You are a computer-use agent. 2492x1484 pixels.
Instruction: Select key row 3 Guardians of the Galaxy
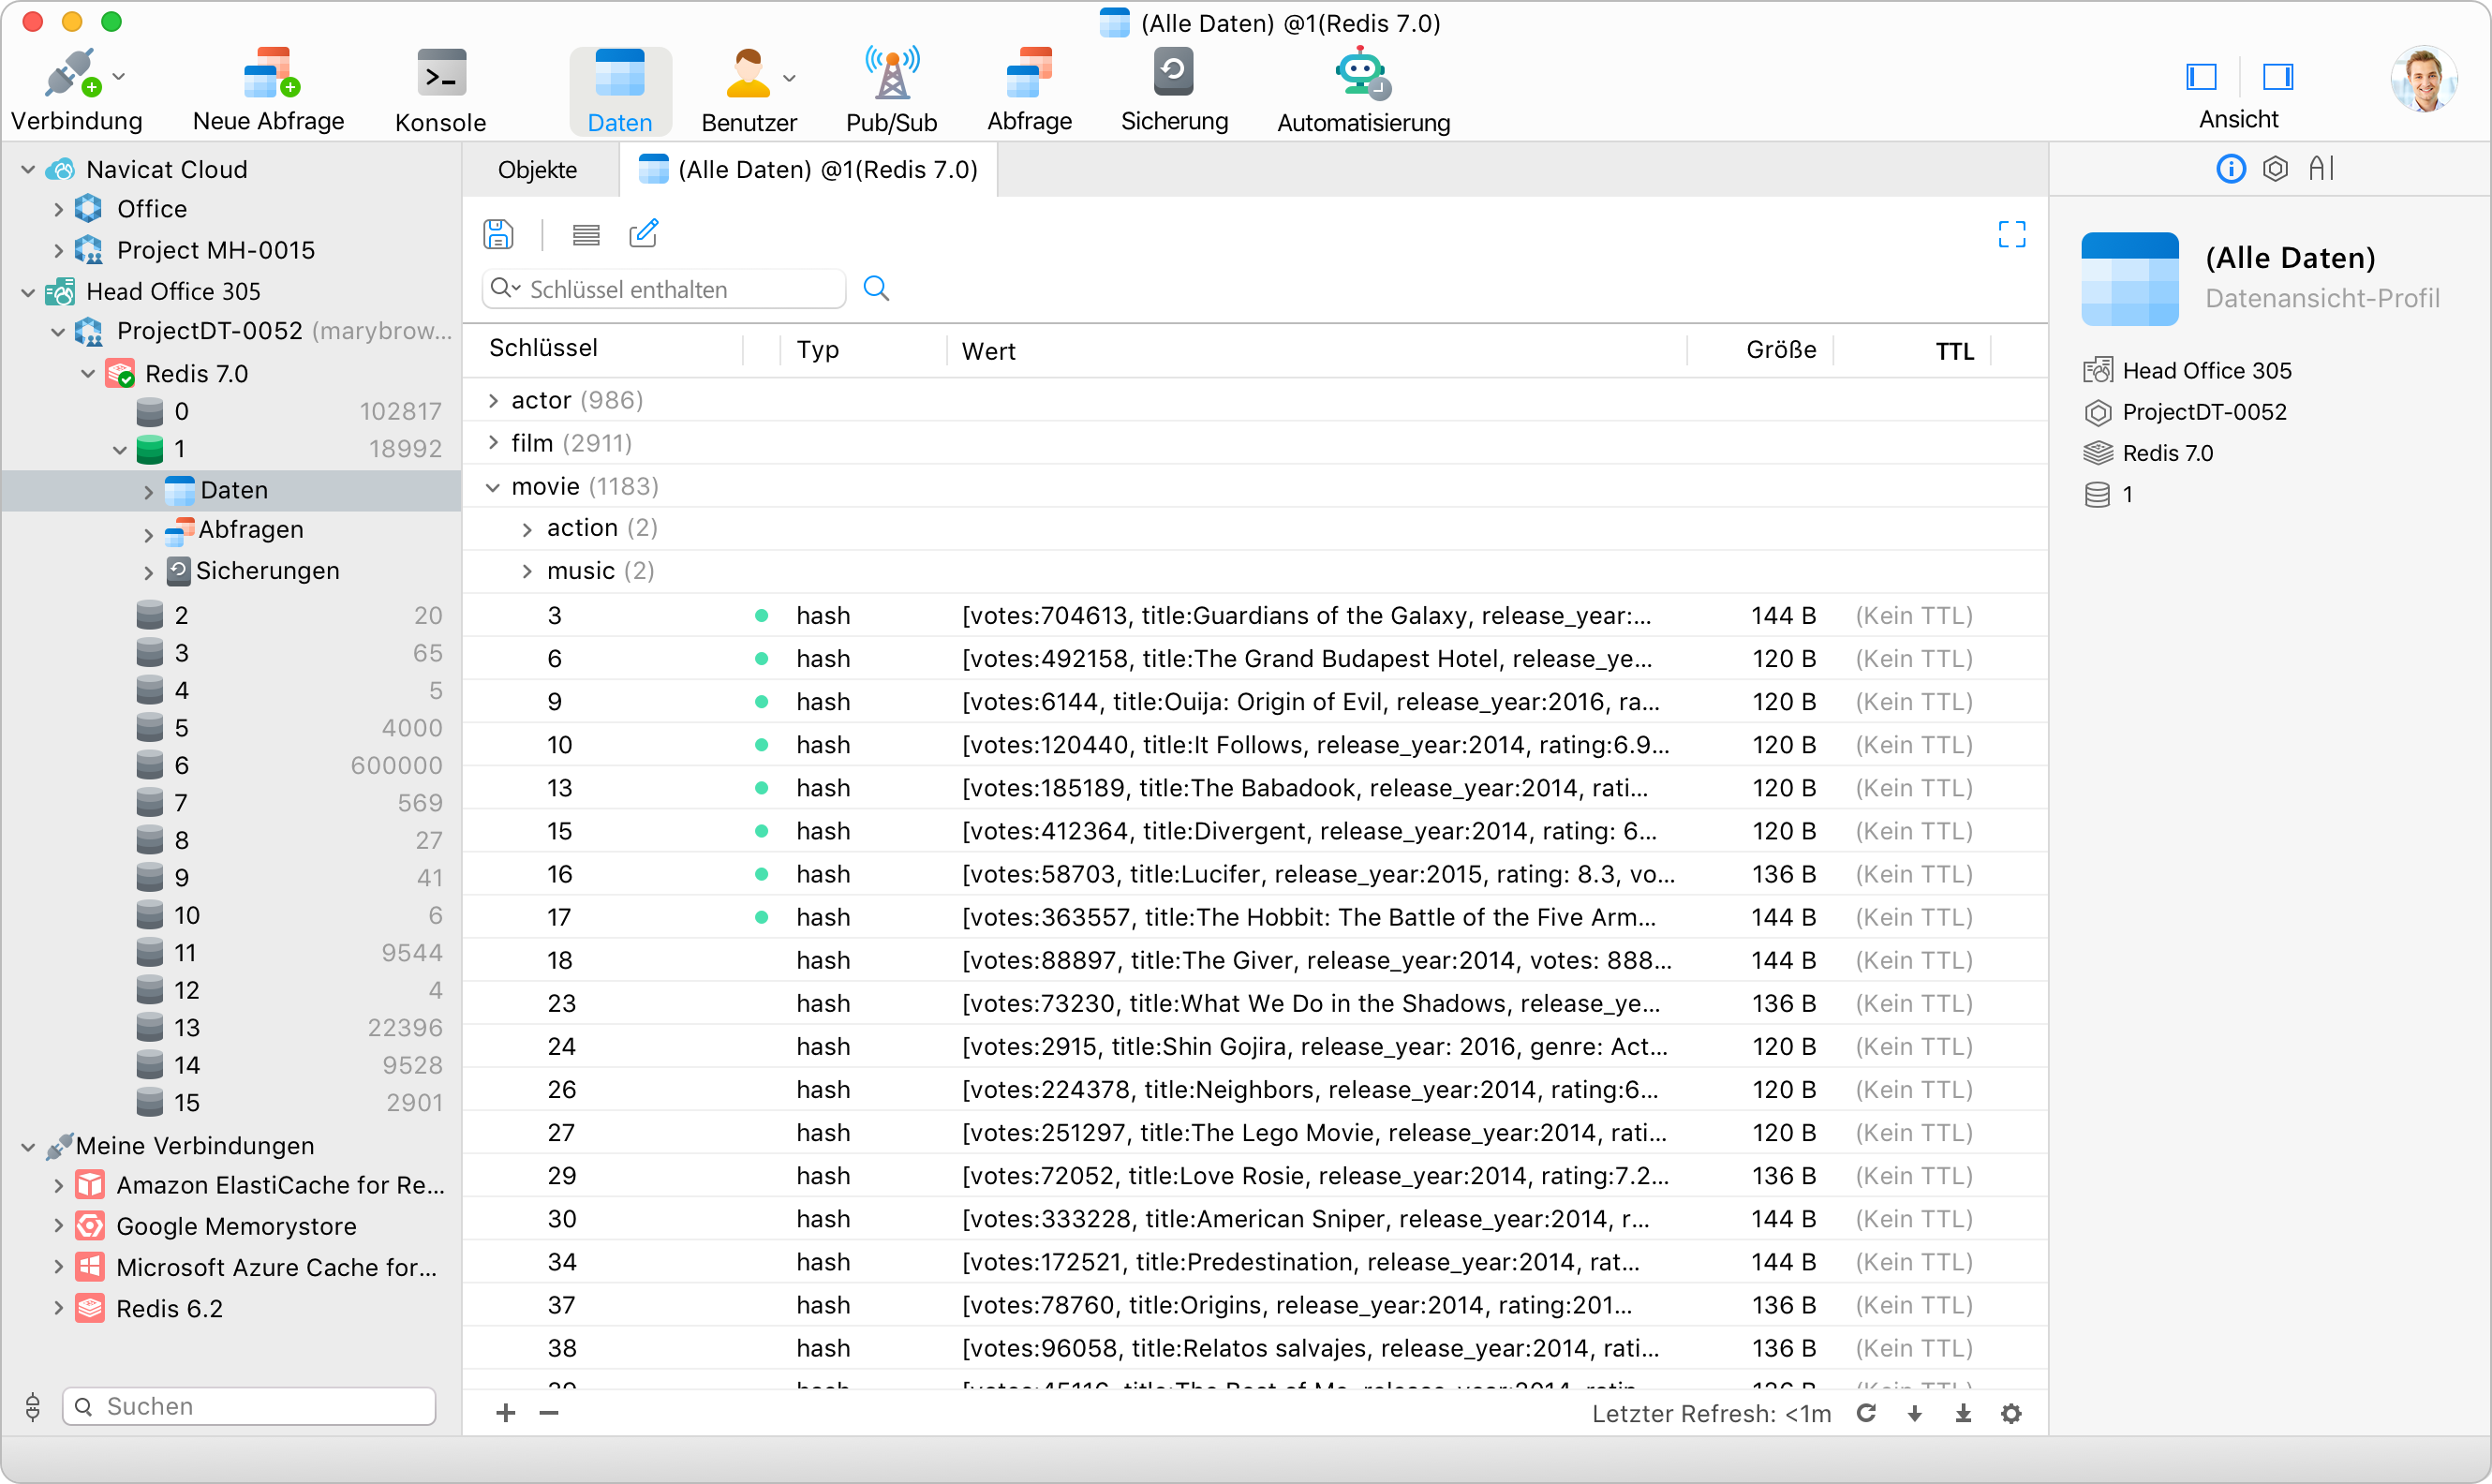click(x=1254, y=616)
